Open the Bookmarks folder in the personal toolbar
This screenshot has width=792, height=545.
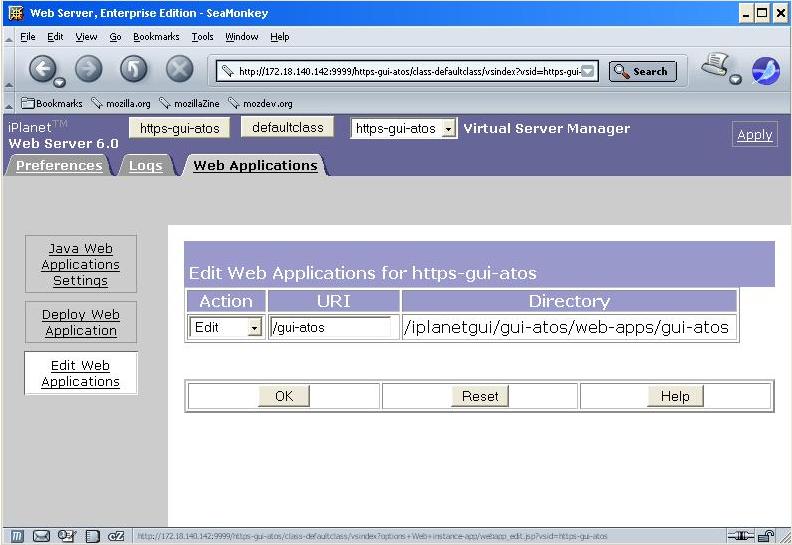(x=52, y=104)
